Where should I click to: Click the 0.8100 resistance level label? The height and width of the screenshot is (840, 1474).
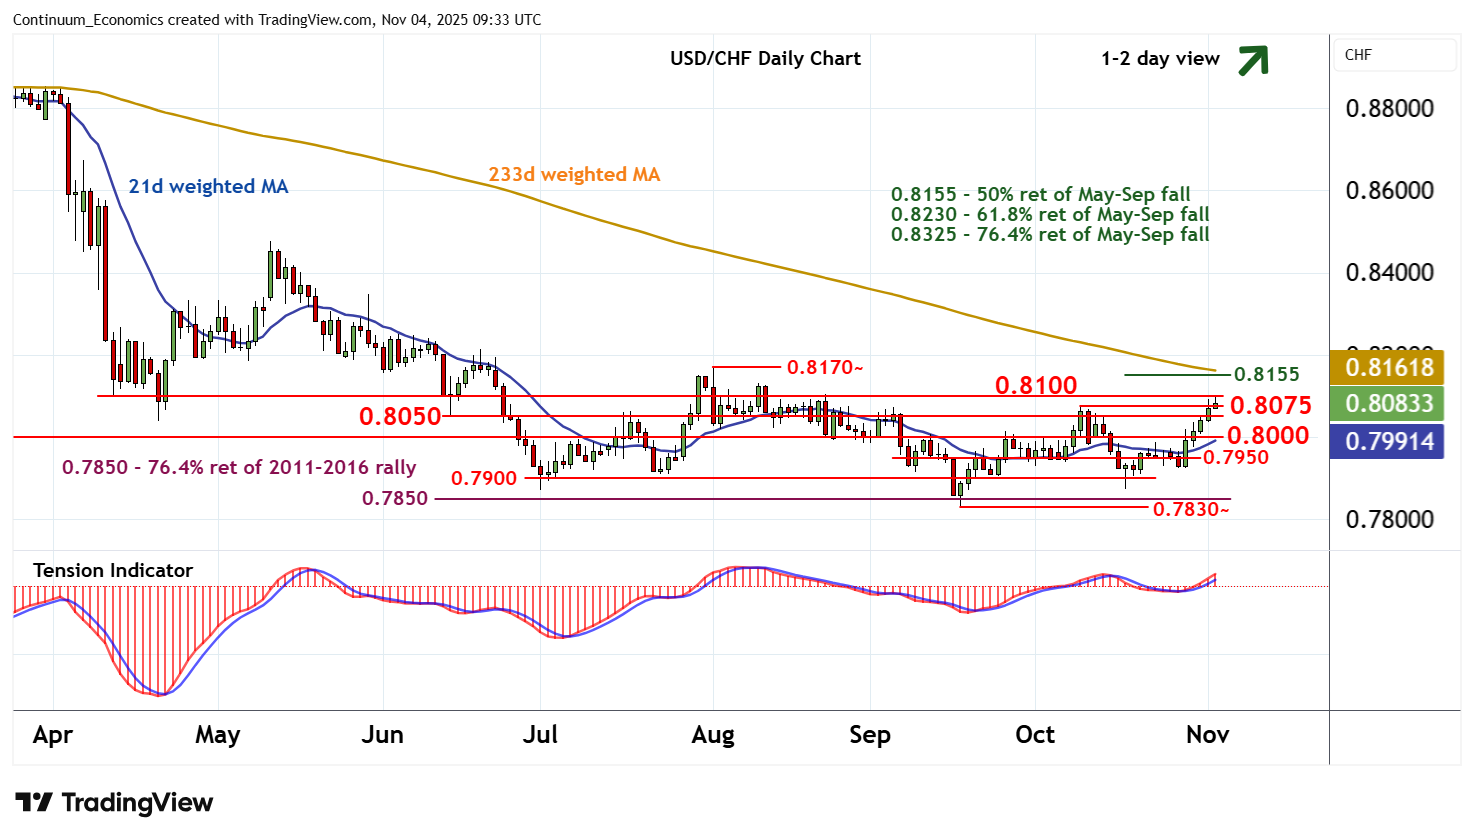pos(1036,385)
